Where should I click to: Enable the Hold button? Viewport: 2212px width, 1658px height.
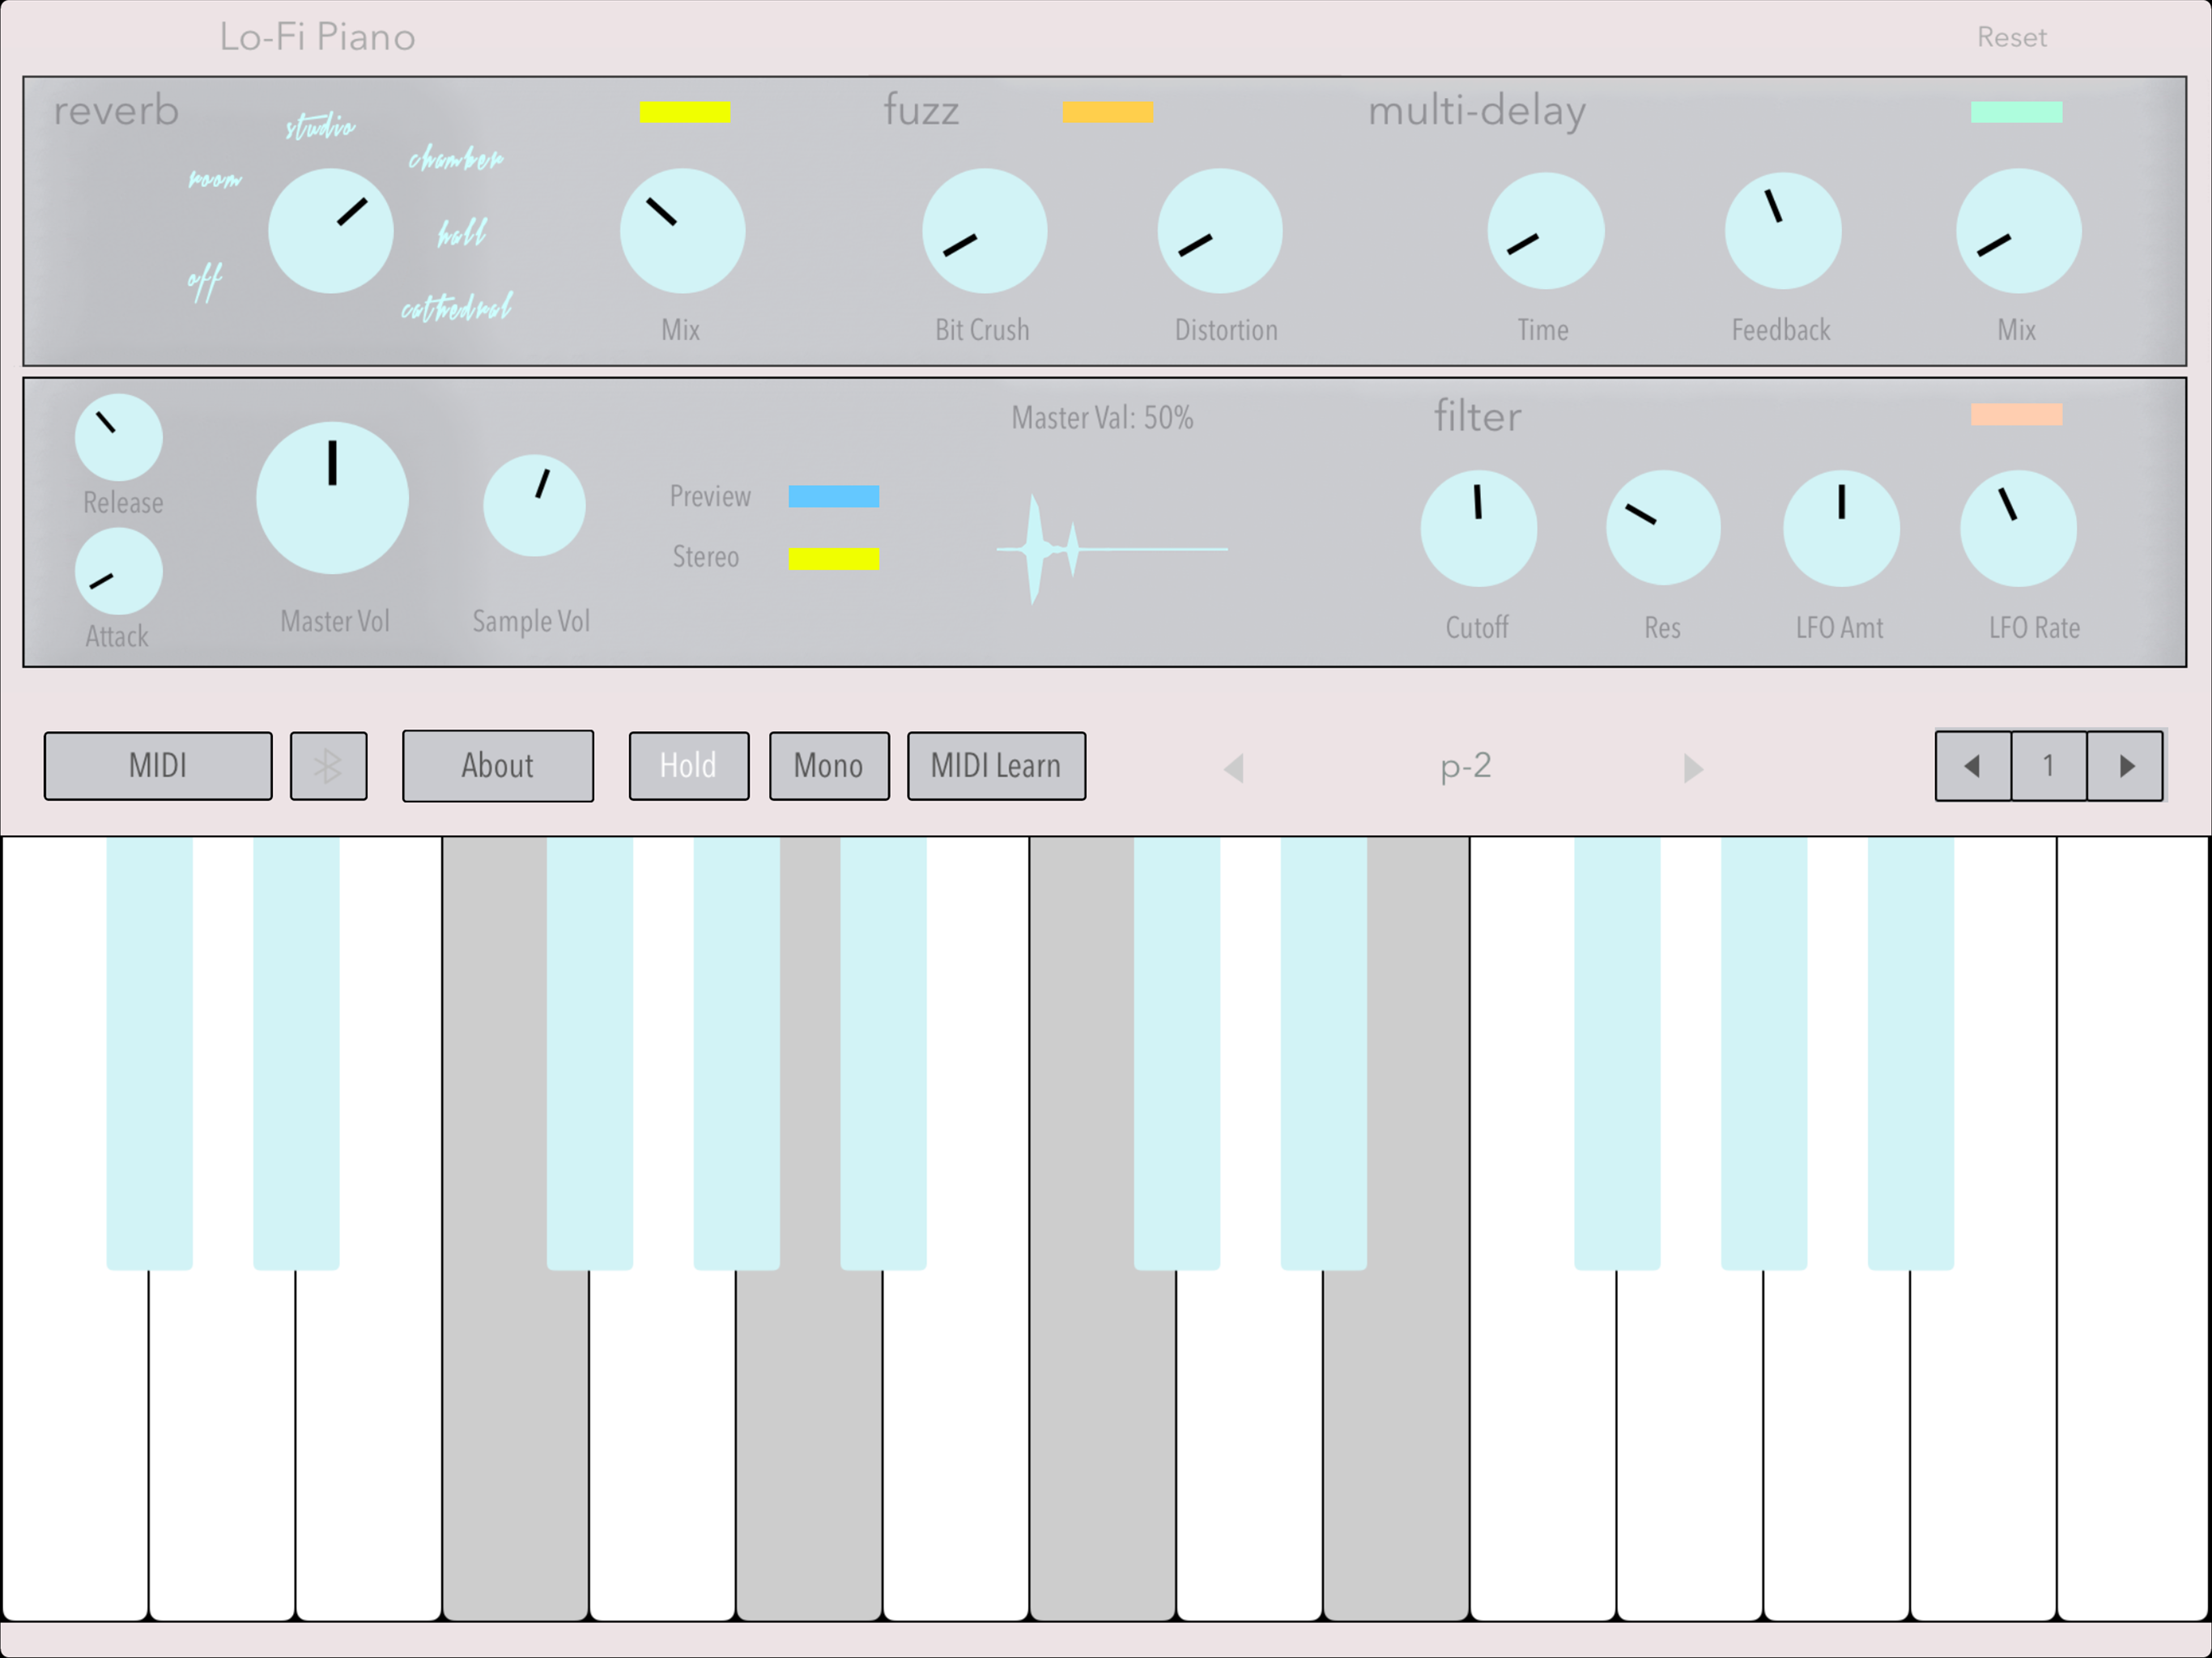[689, 766]
